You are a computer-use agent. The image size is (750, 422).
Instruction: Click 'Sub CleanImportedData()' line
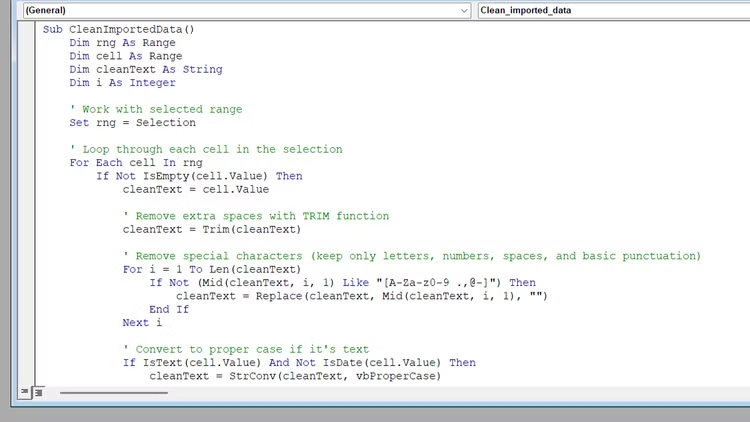(x=118, y=30)
